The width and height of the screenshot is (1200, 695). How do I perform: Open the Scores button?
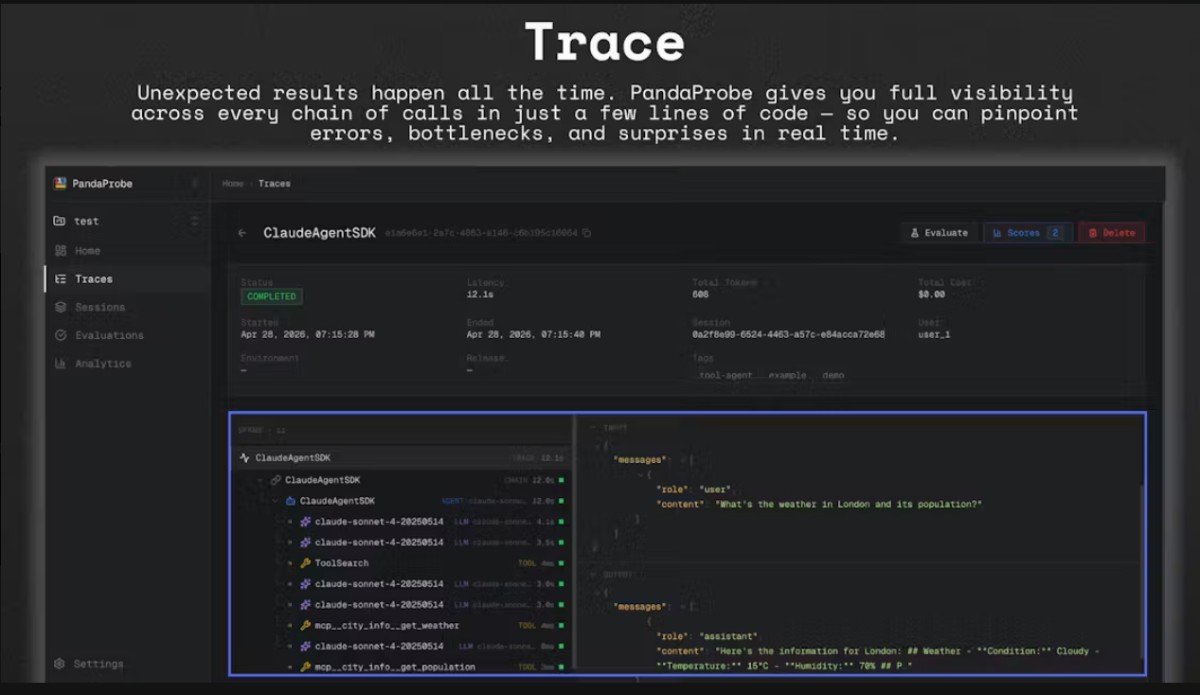(x=1028, y=233)
